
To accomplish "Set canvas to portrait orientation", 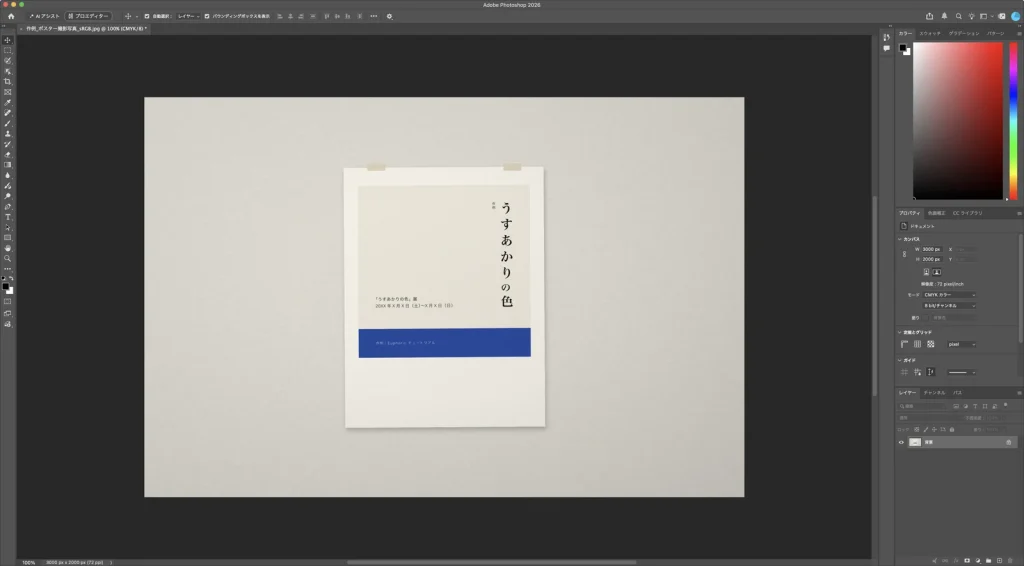I will tap(926, 272).
